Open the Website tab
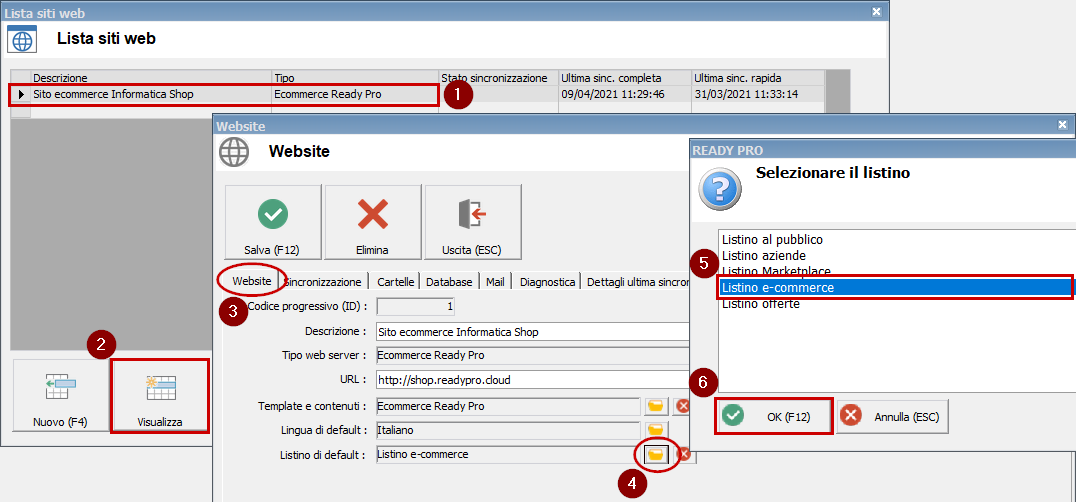 click(251, 281)
